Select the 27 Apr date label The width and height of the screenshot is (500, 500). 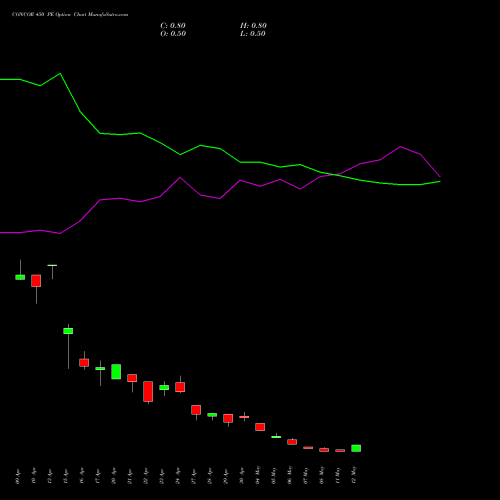pyautogui.click(x=194, y=476)
